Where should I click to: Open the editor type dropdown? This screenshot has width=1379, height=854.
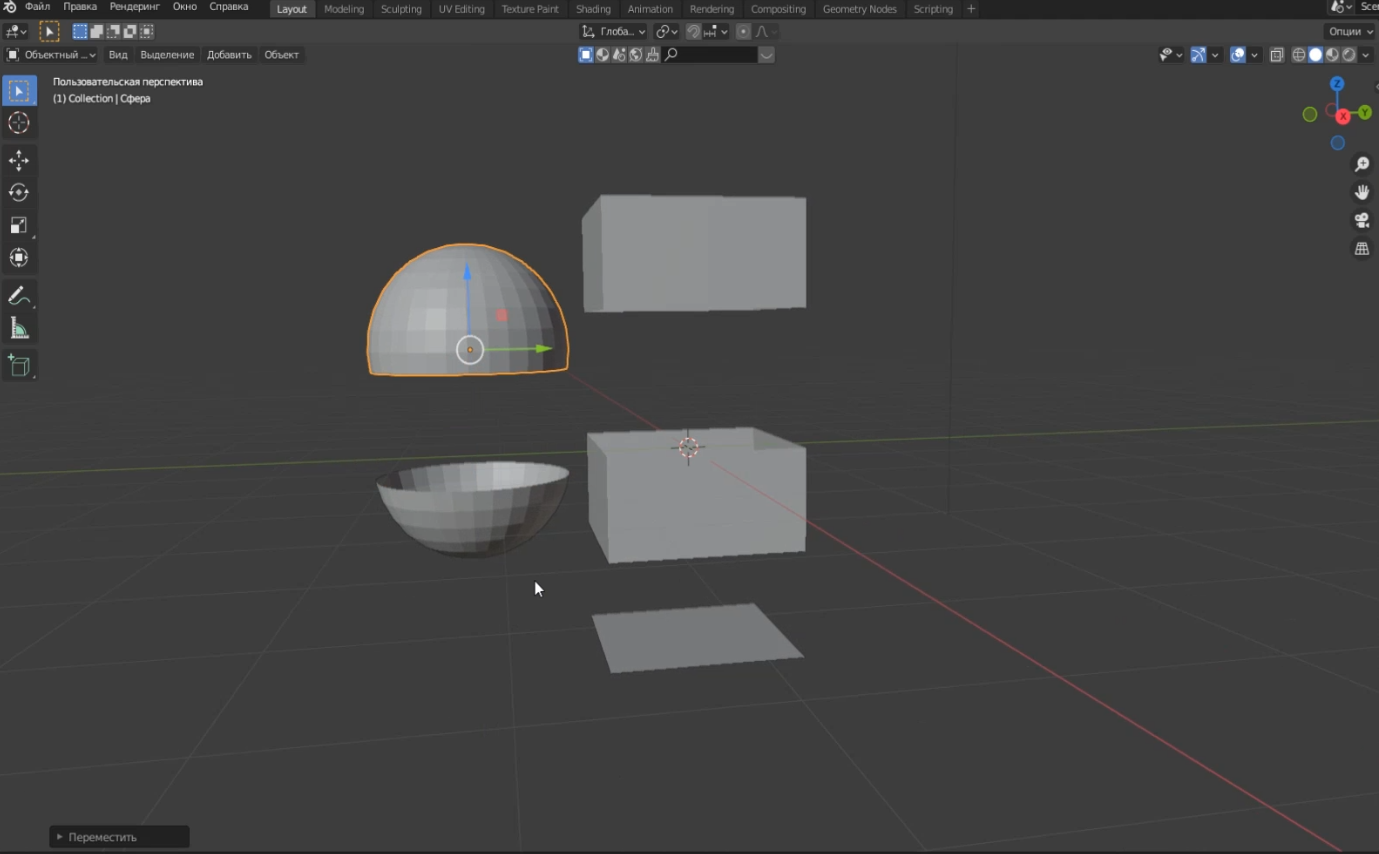pyautogui.click(x=16, y=32)
